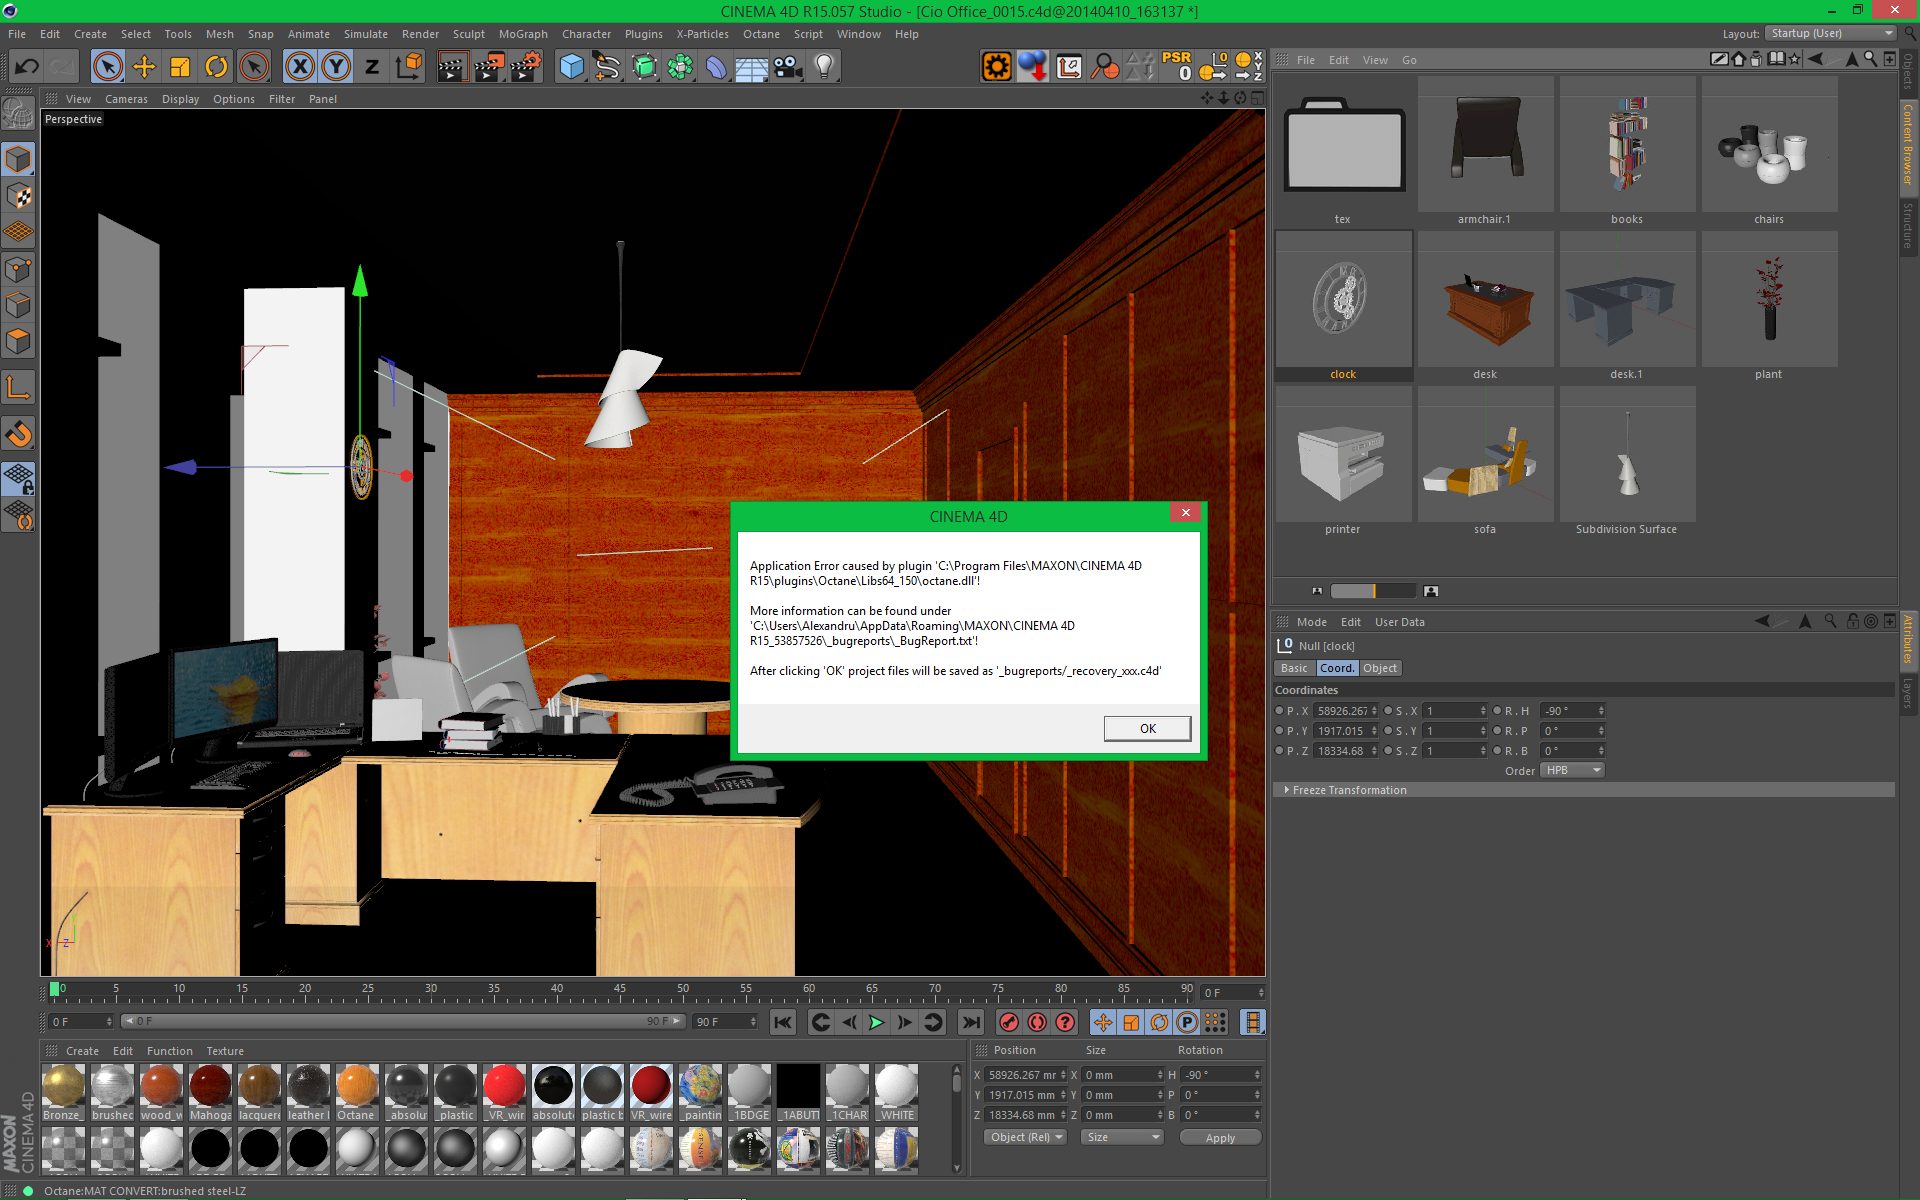Click the Undo arrow icon
Viewport: 1920px width, 1200px height.
[27, 67]
